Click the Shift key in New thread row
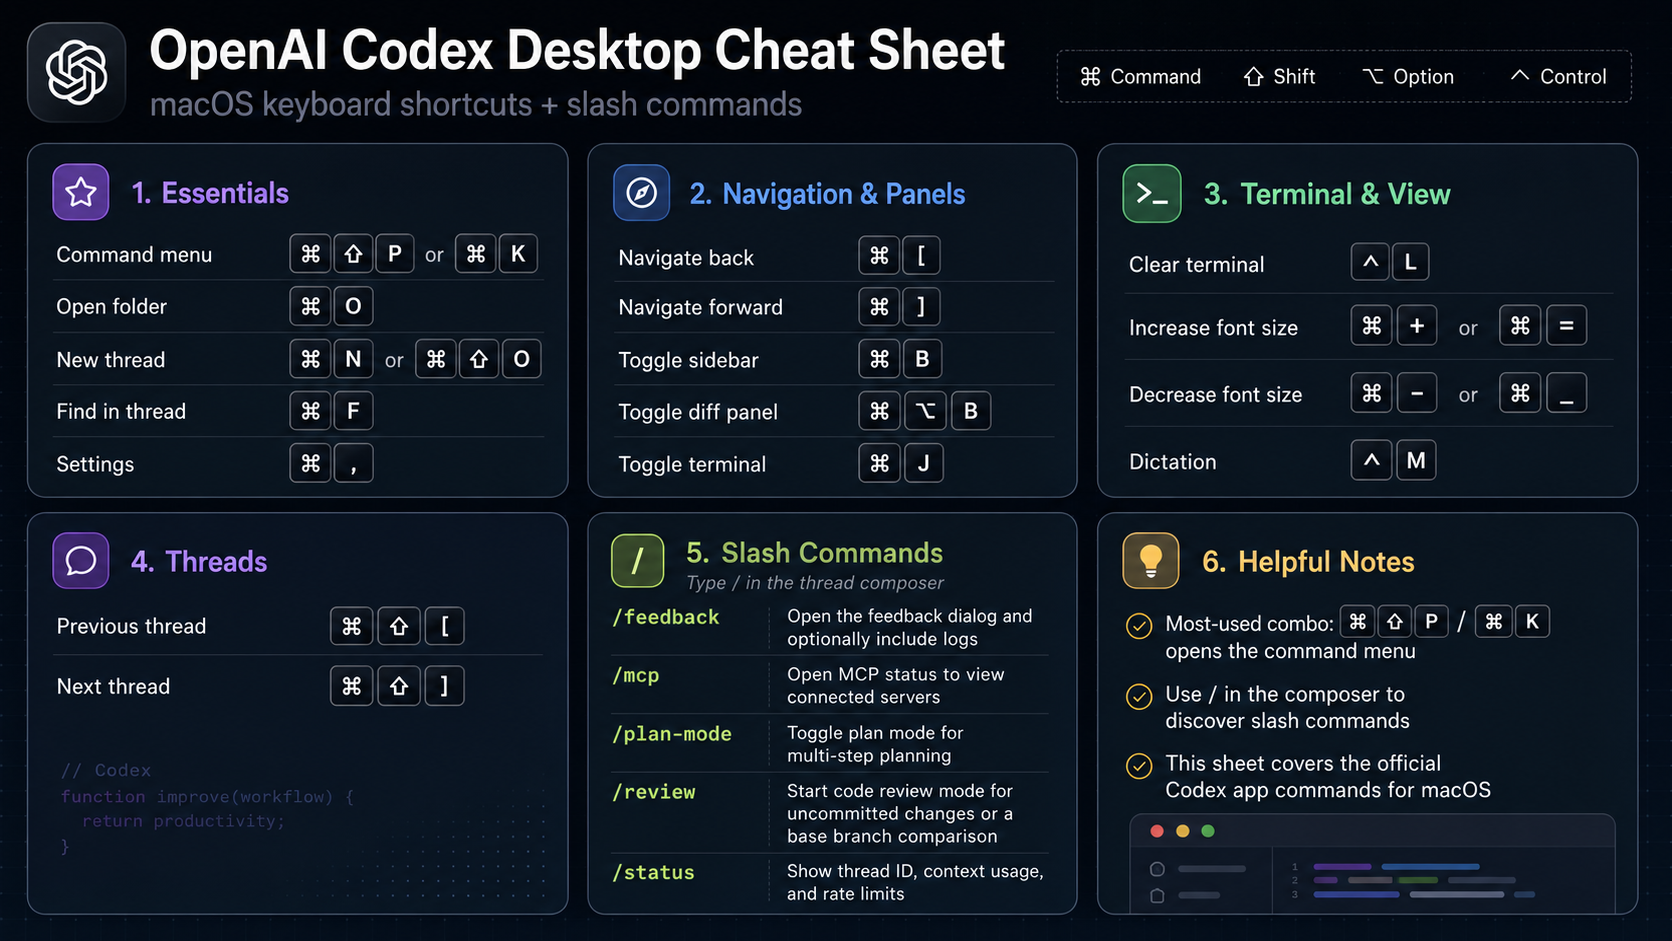1672x941 pixels. coord(479,359)
